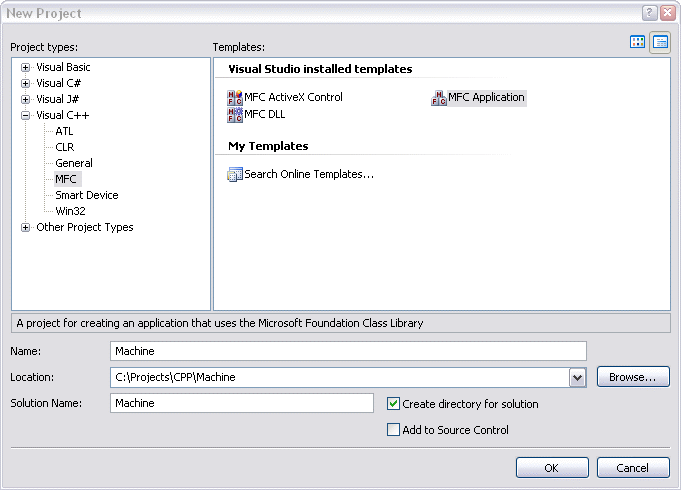Toggle Create directory for solution checkbox
The width and height of the screenshot is (681, 490).
[x=393, y=404]
